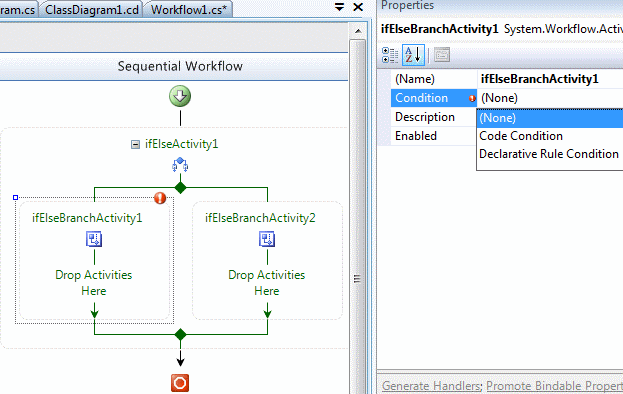Screen dimensions: 623x394
Task: Click the sequence icon in ifElseBranchActivity2
Action: pyautogui.click(x=267, y=239)
